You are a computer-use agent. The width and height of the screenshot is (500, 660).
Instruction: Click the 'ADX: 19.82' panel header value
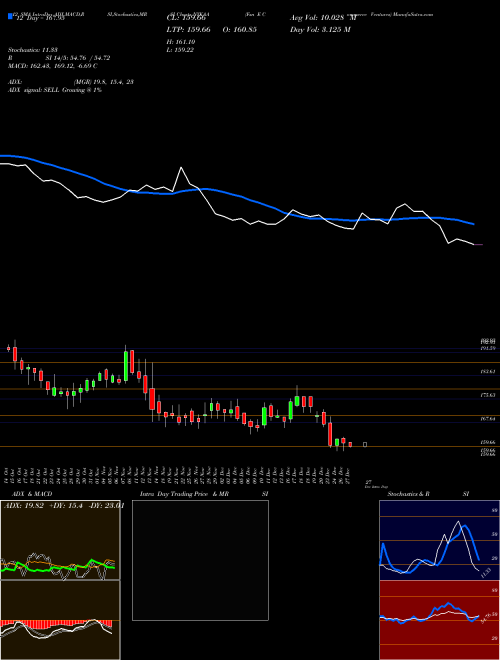click(23, 506)
